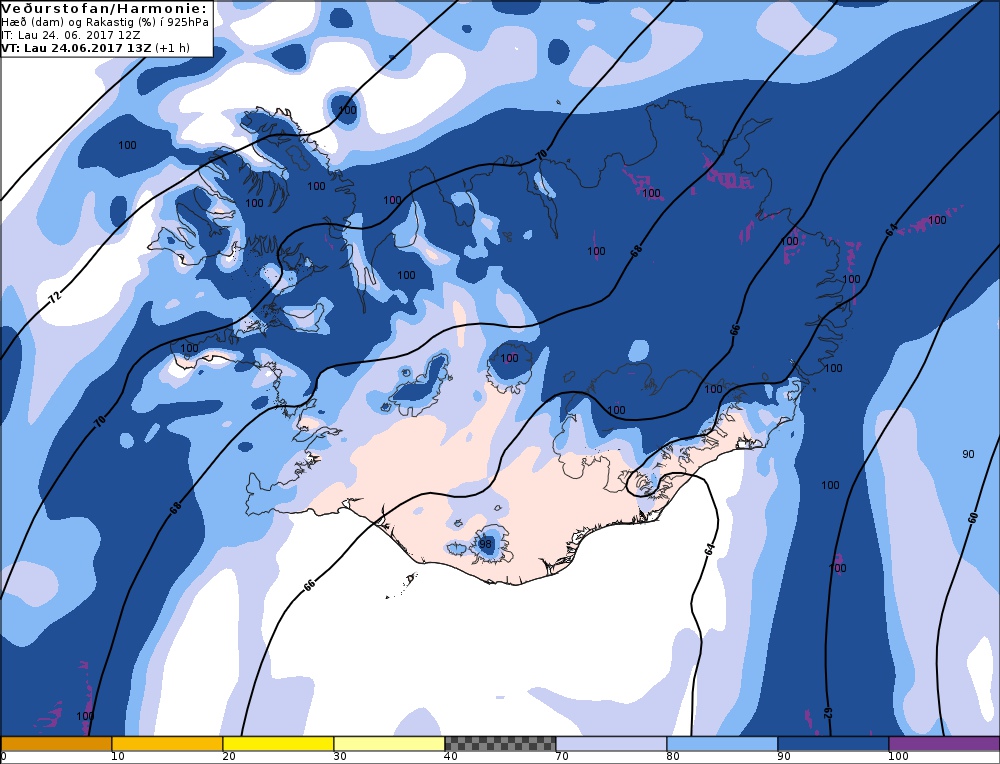Image resolution: width=1000 pixels, height=764 pixels.
Task: Click the 90 humidity value label
Action: tap(968, 454)
